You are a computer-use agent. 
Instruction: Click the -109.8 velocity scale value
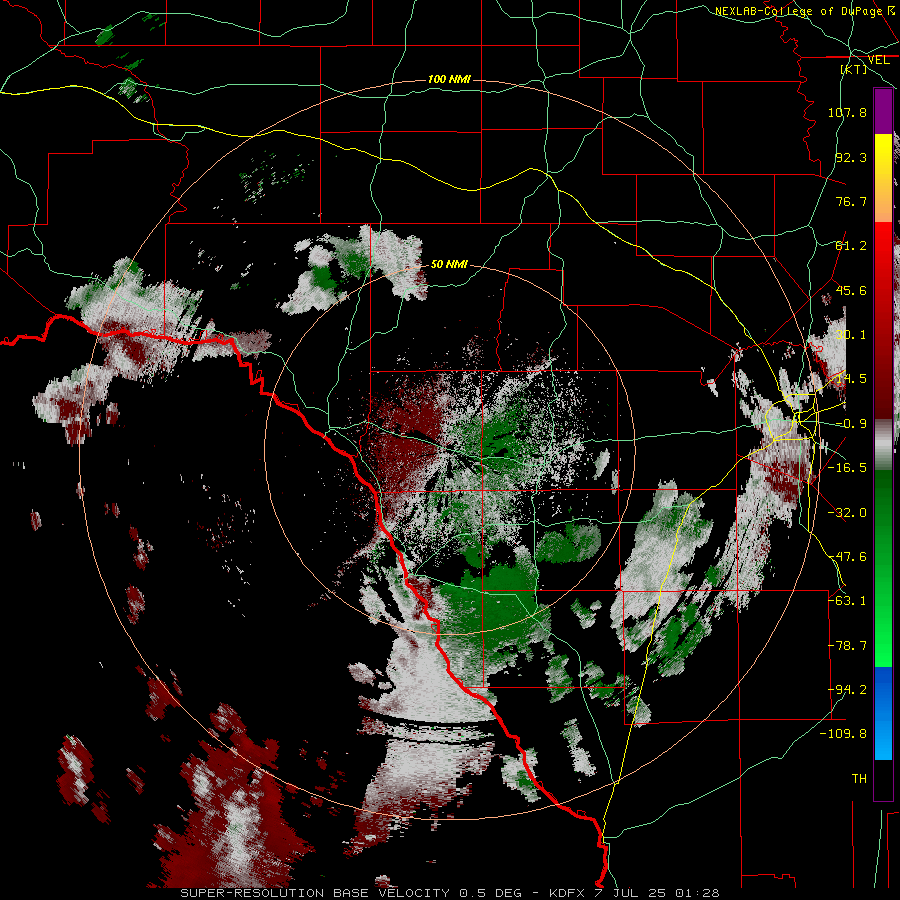(844, 734)
